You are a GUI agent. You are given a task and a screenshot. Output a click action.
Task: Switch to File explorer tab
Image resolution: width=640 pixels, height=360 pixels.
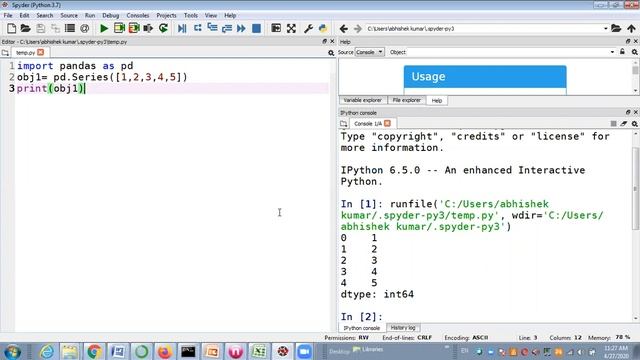407,100
